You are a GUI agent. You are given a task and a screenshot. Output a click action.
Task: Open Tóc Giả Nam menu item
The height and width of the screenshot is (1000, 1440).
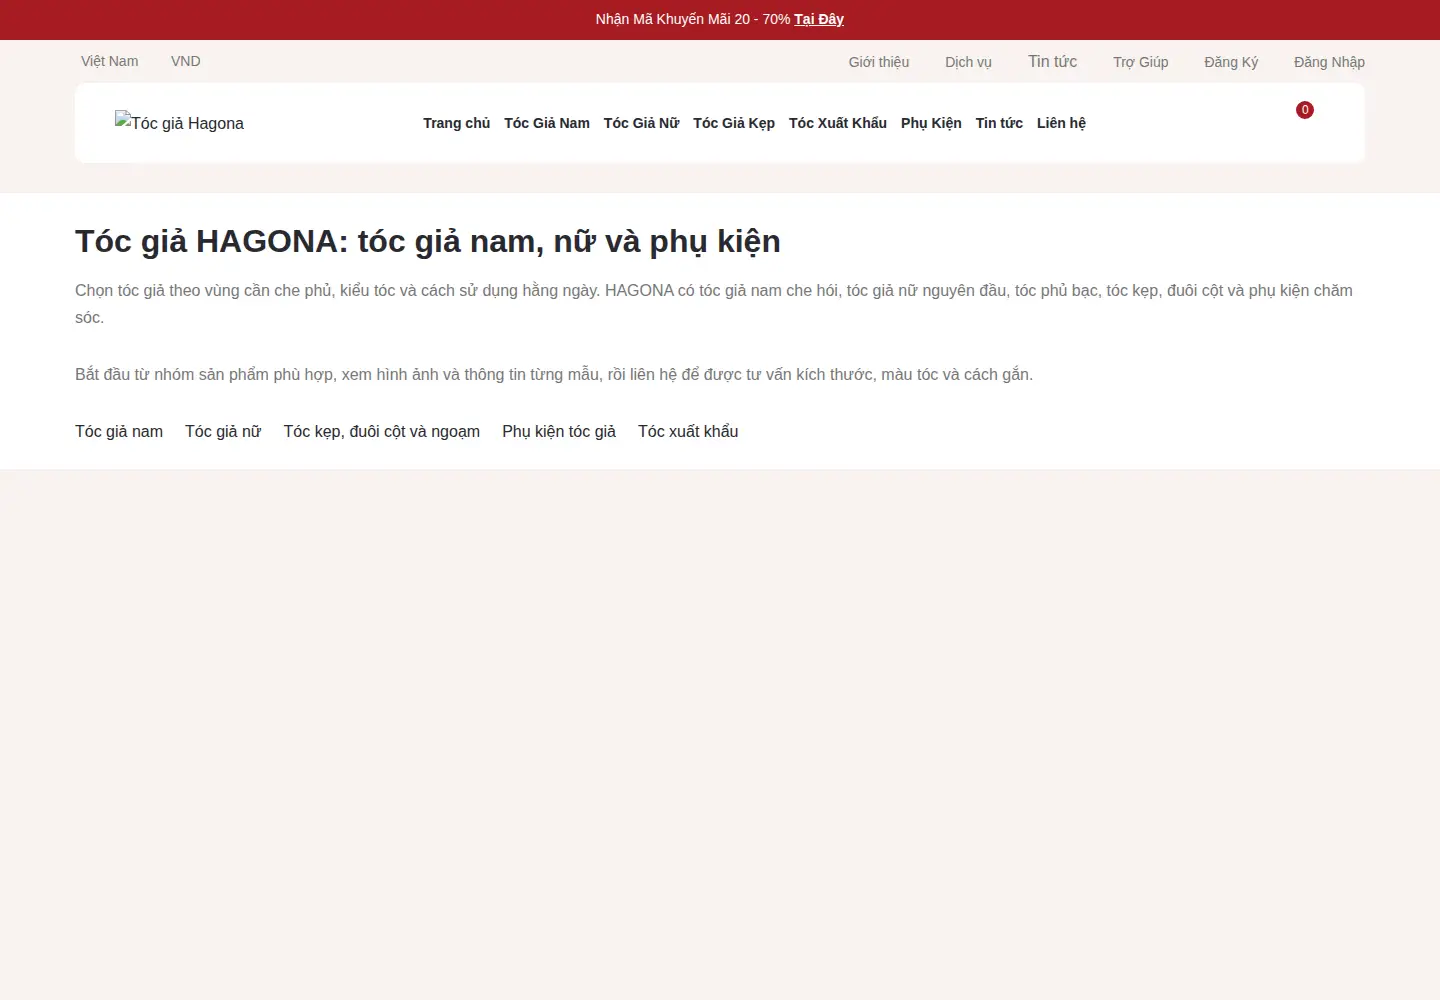pos(547,123)
